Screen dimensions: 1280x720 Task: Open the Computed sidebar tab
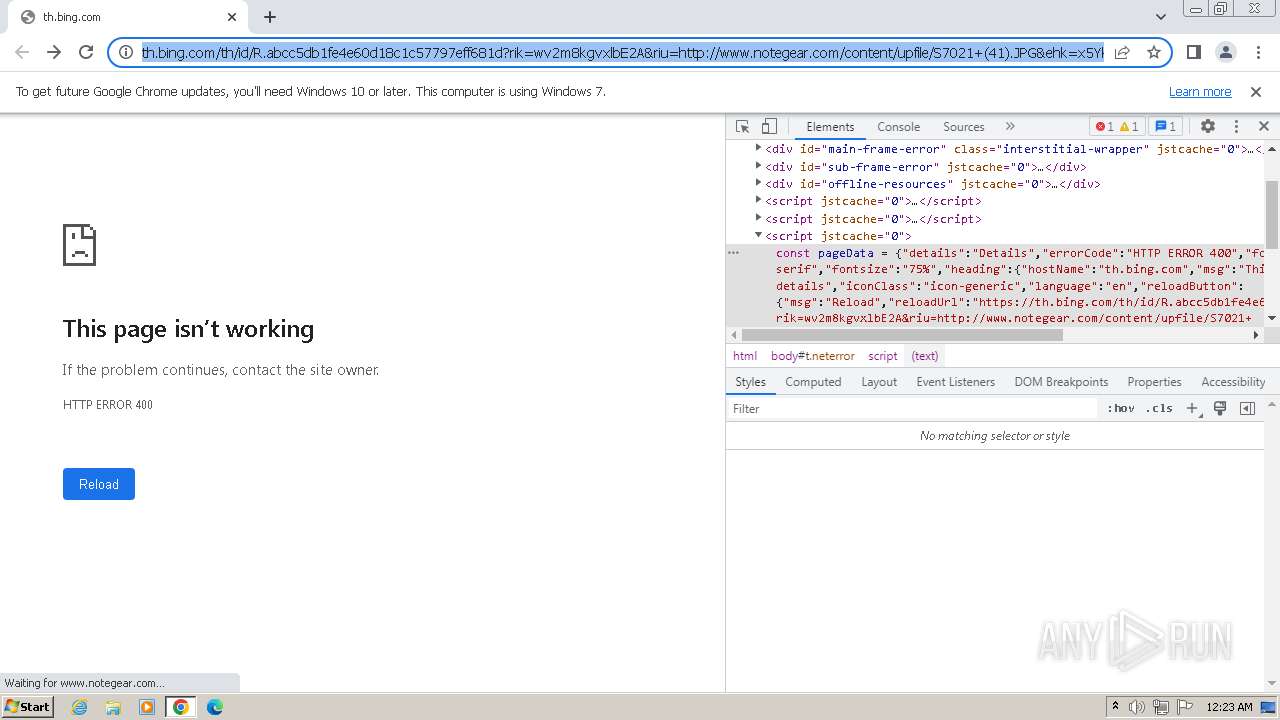pyautogui.click(x=813, y=382)
